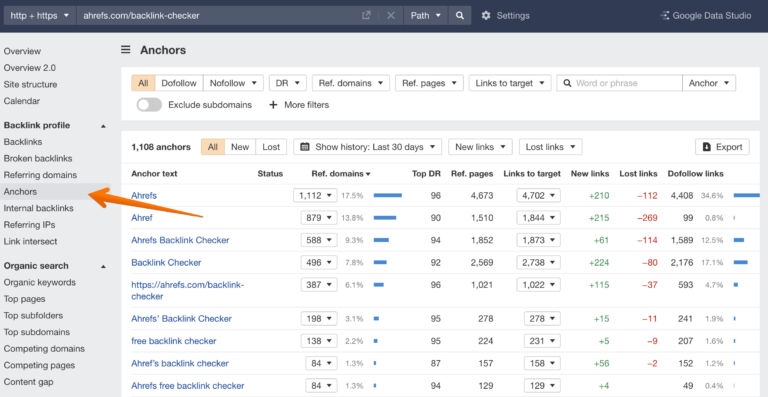Open the free backlink checker anchor link
The height and width of the screenshot is (397, 768).
[173, 341]
